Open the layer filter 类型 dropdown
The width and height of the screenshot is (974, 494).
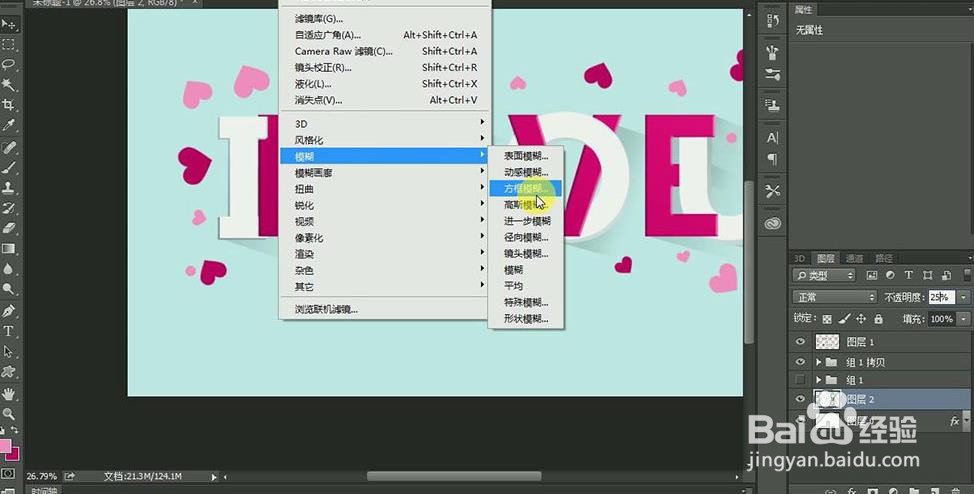point(824,275)
